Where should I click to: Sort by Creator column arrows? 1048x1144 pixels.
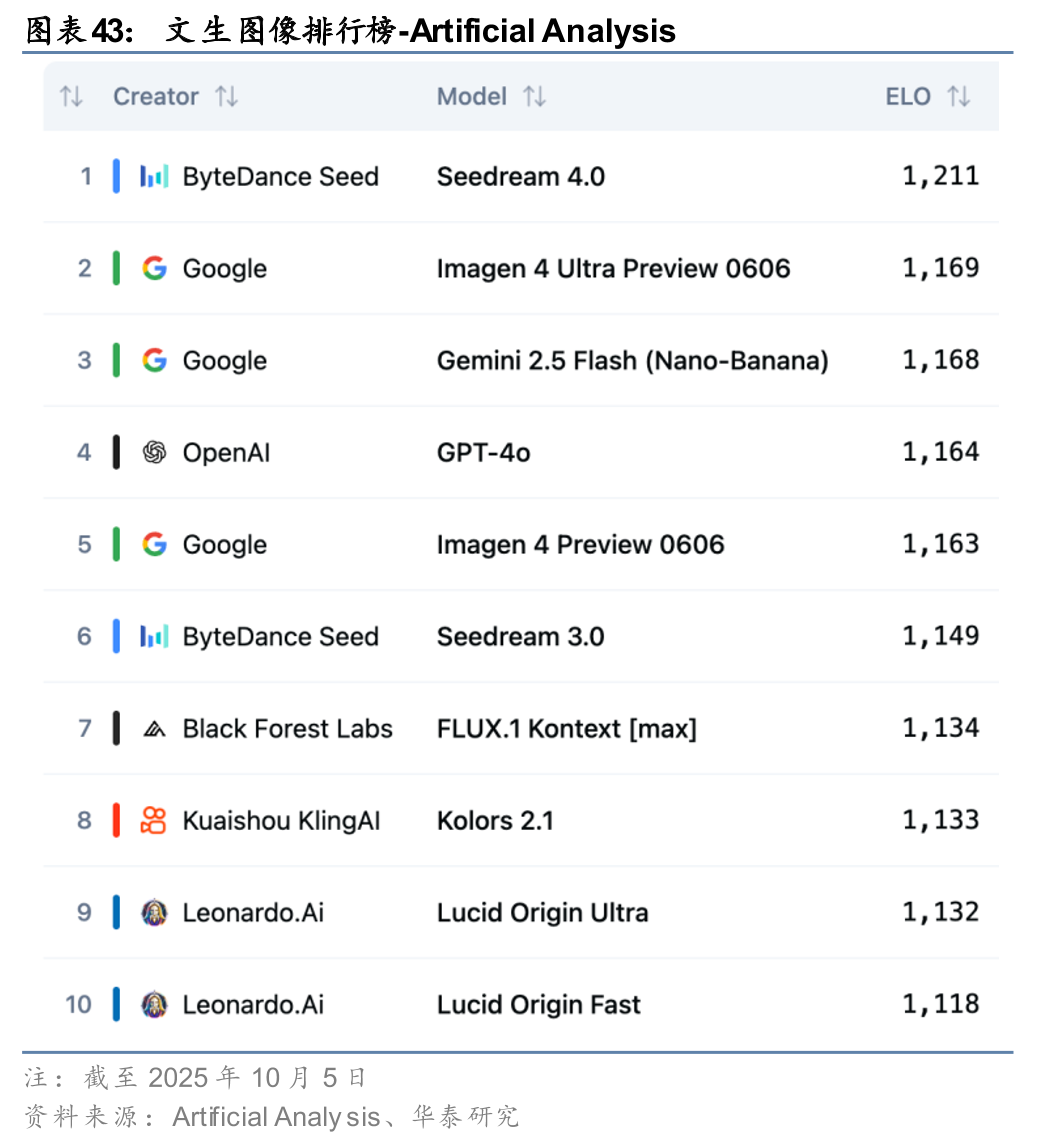click(x=227, y=97)
